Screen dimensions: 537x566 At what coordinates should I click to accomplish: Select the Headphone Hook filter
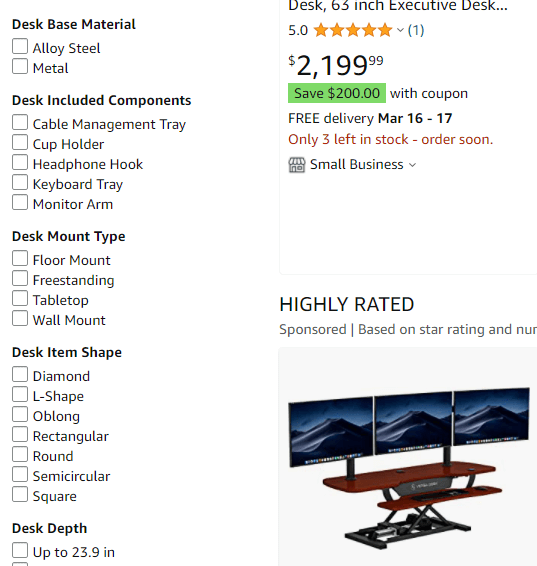20,162
